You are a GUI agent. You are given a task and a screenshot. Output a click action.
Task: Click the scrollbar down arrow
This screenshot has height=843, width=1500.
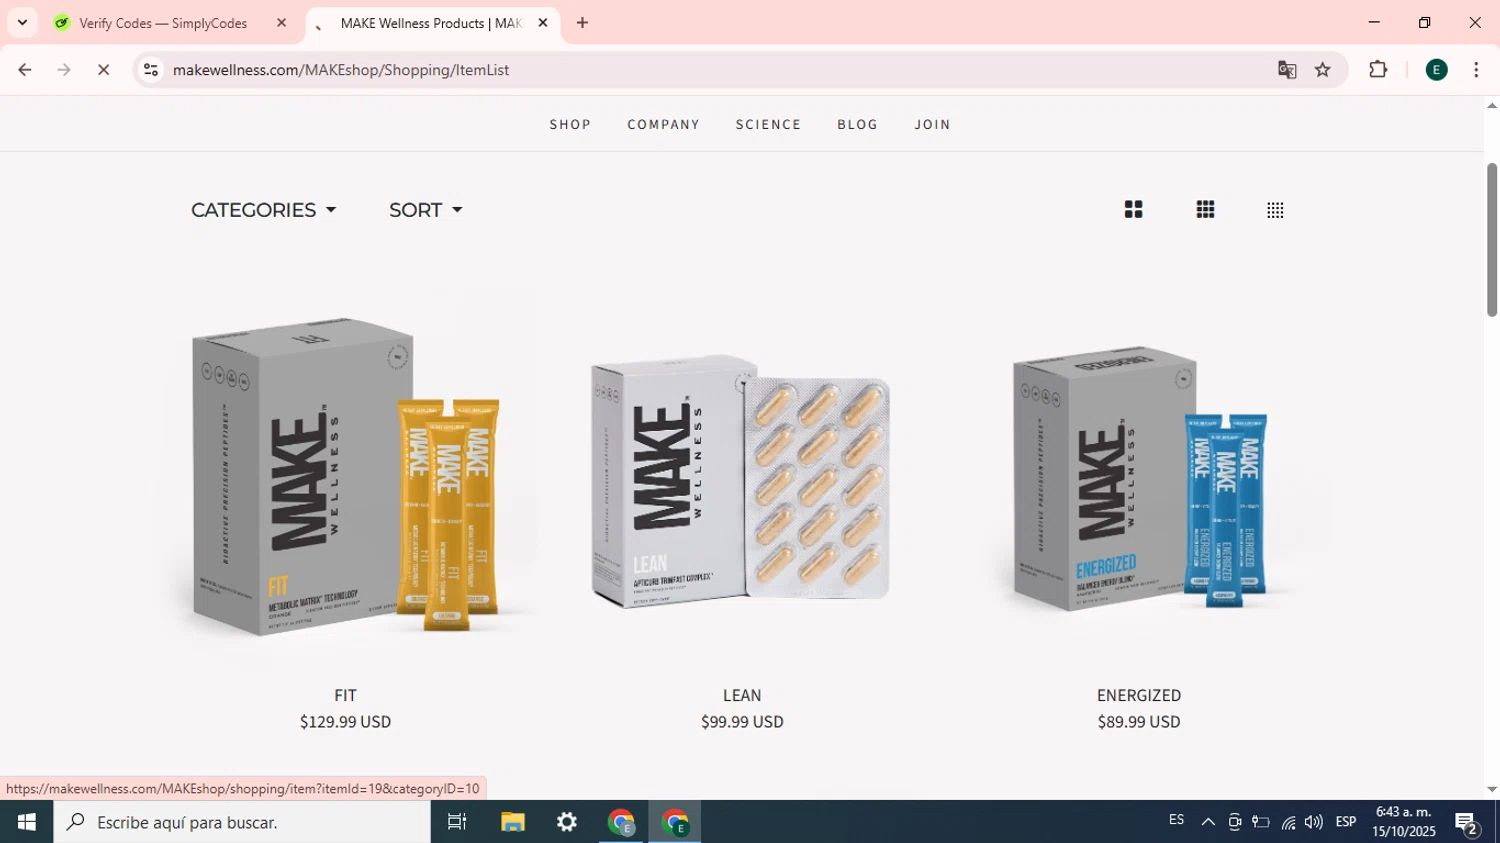click(x=1492, y=789)
